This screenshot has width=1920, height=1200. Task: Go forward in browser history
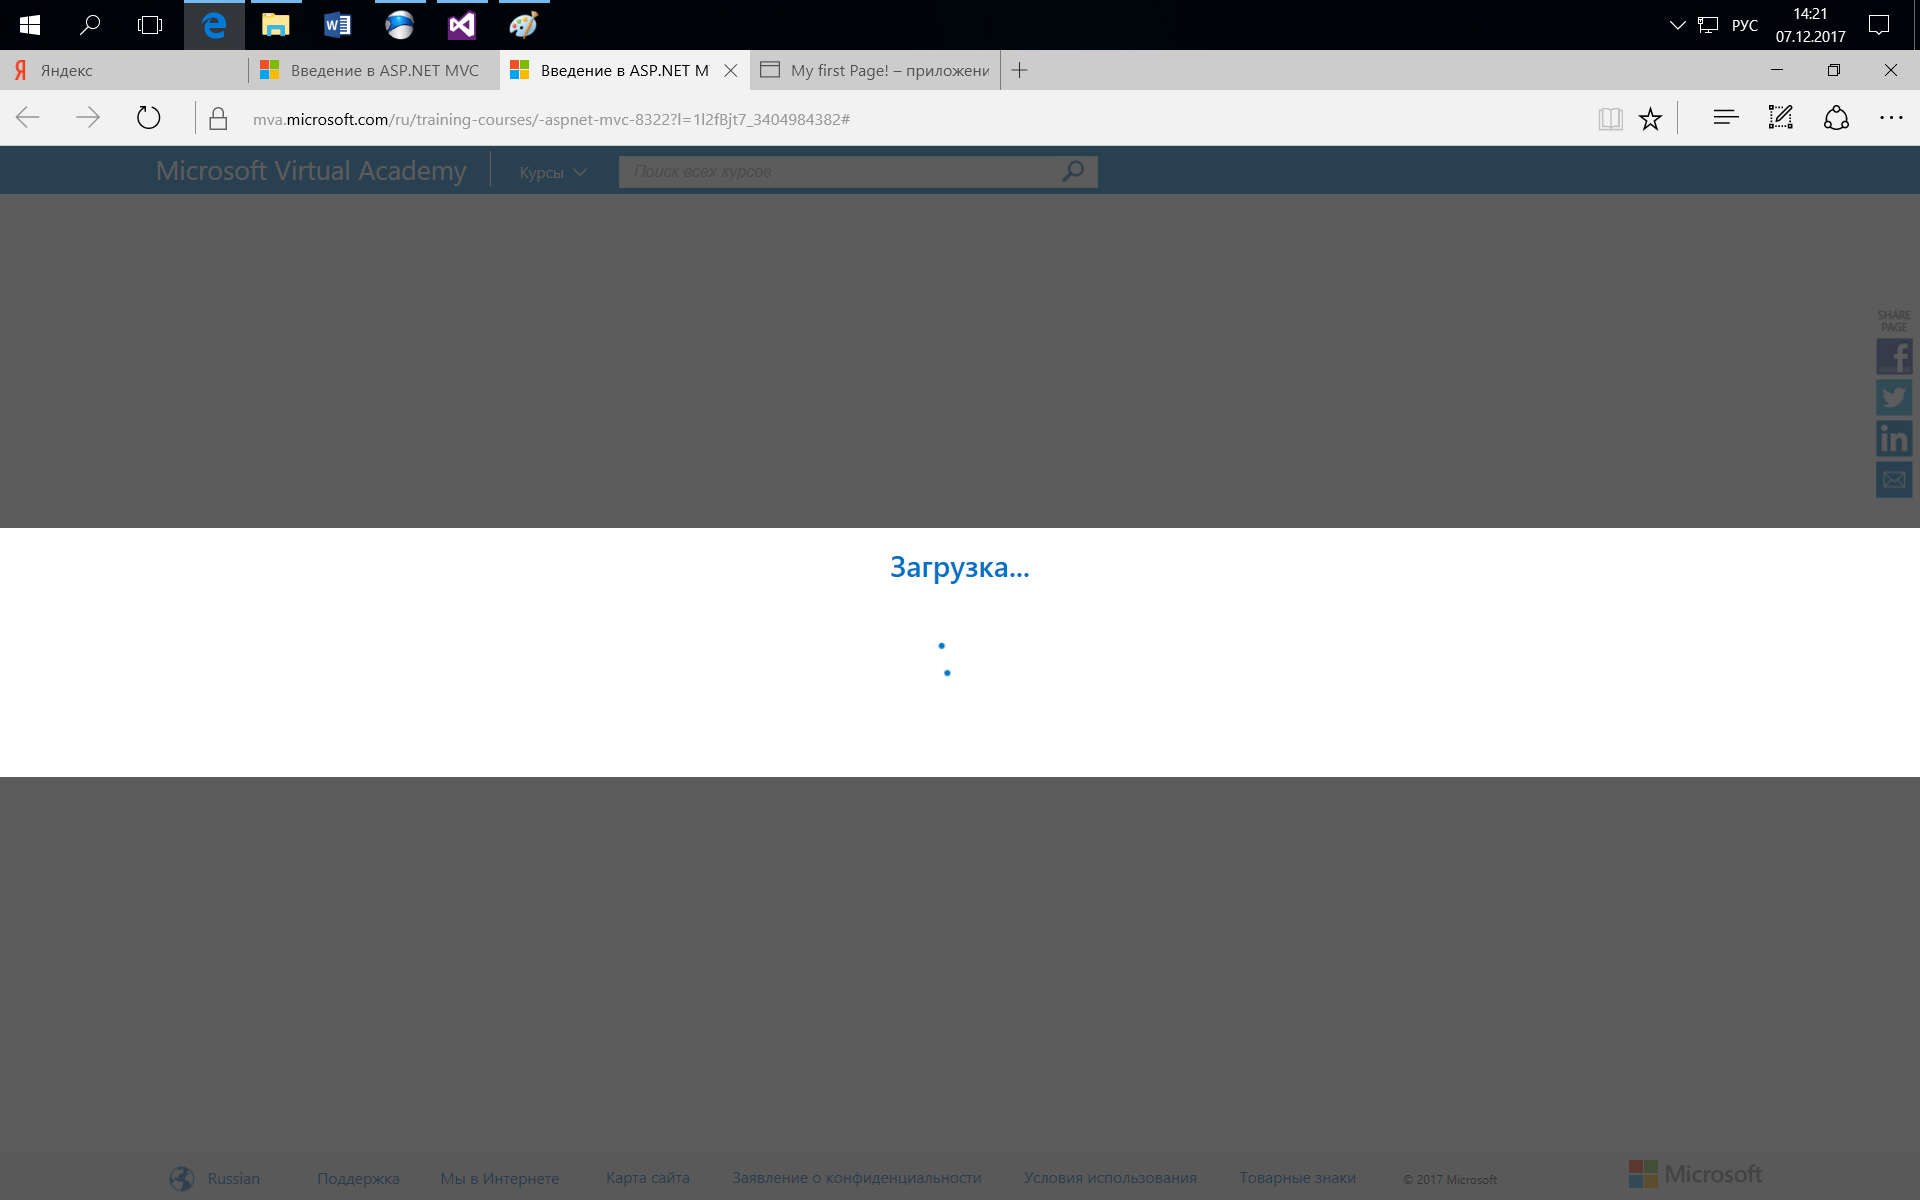(x=88, y=118)
